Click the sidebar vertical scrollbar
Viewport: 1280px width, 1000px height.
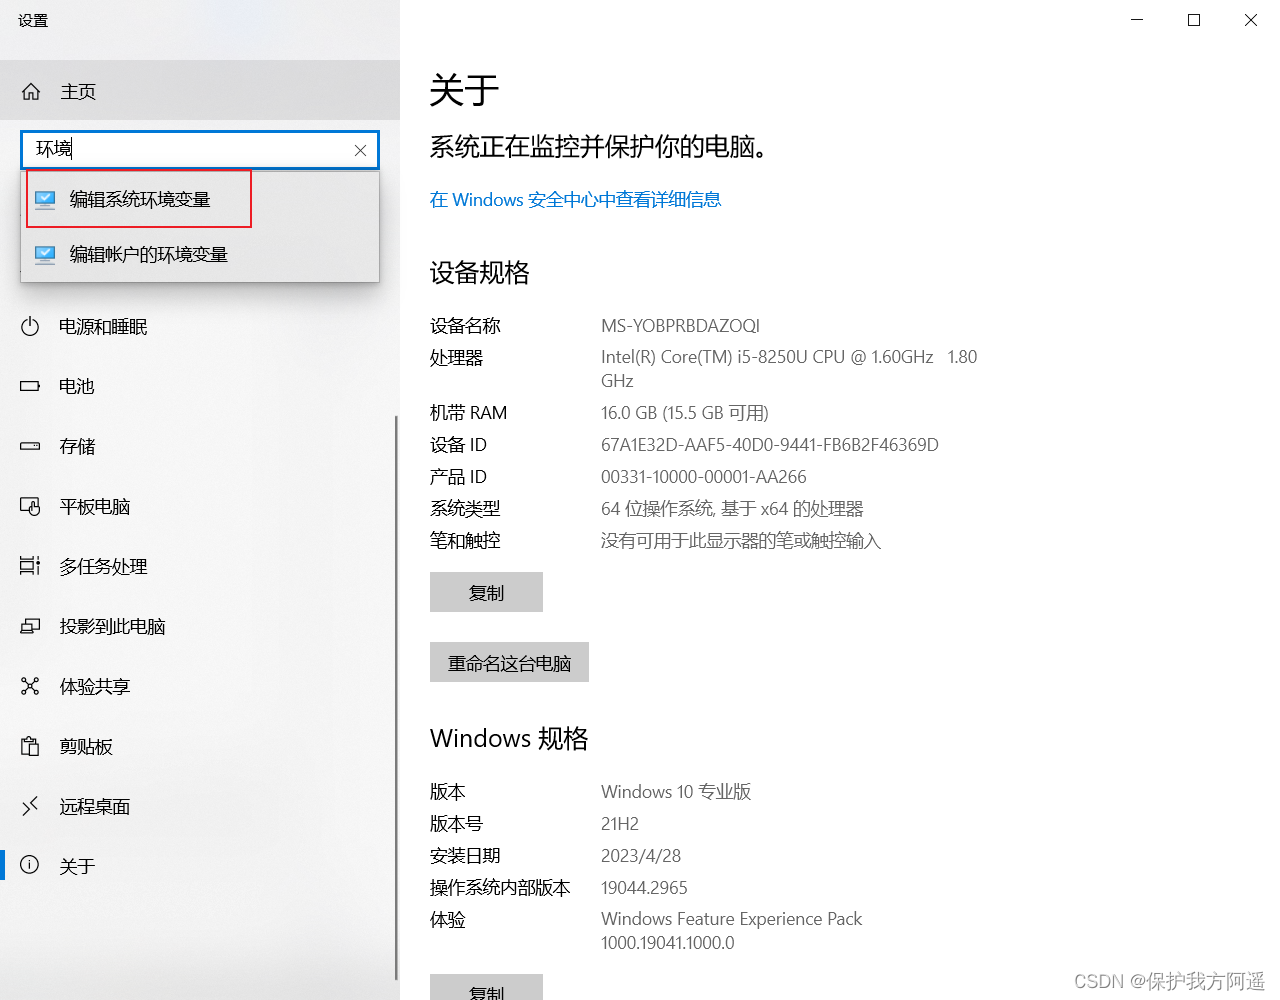397,697
